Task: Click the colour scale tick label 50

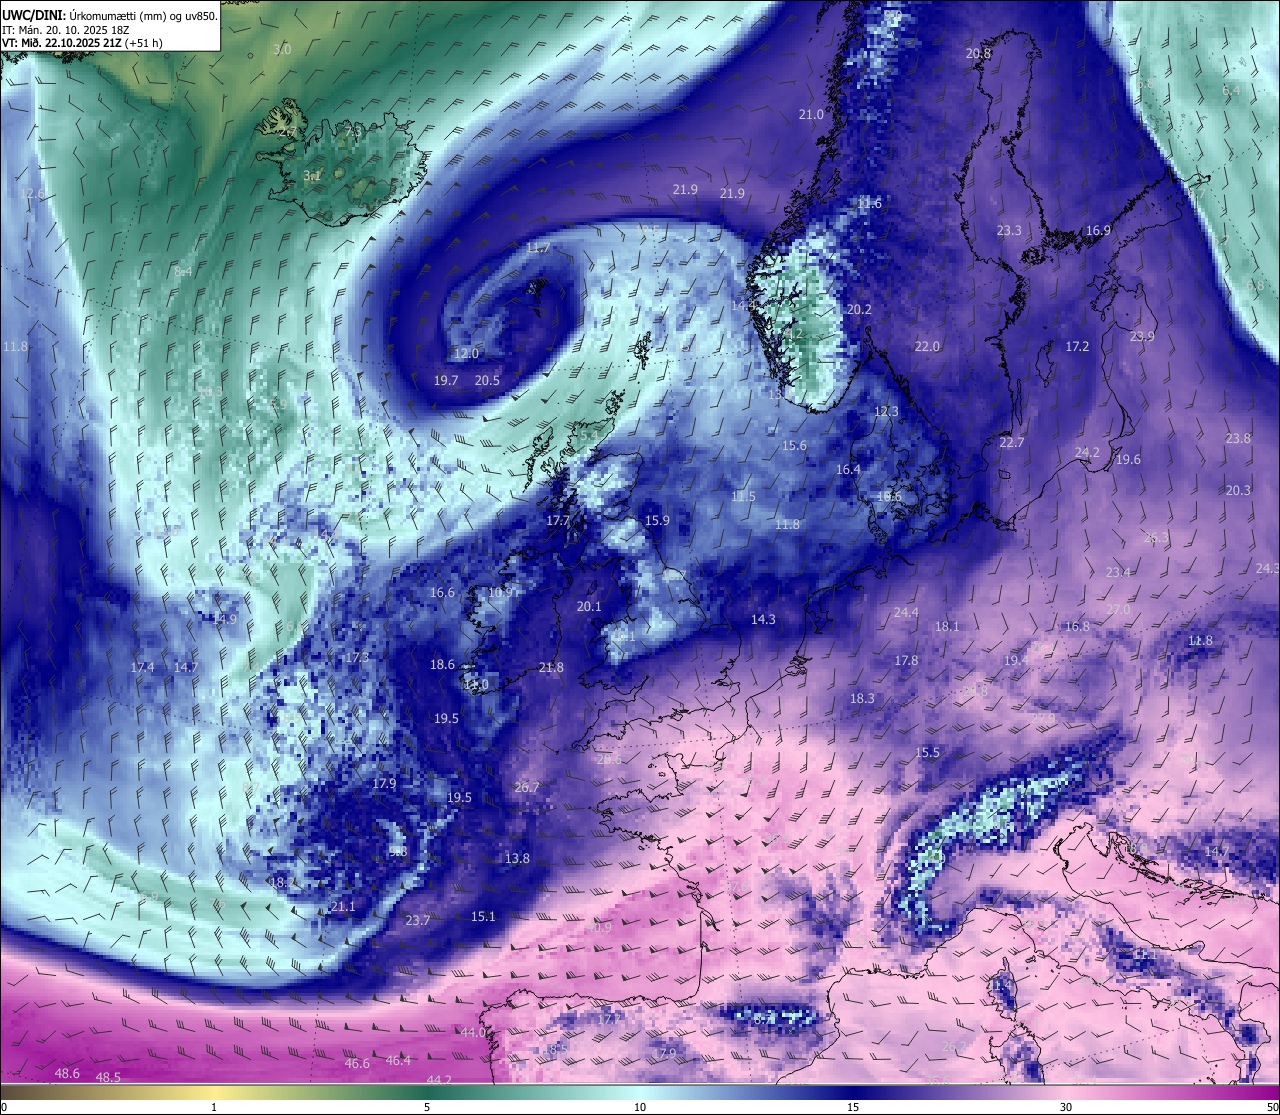Action: (1272, 1107)
